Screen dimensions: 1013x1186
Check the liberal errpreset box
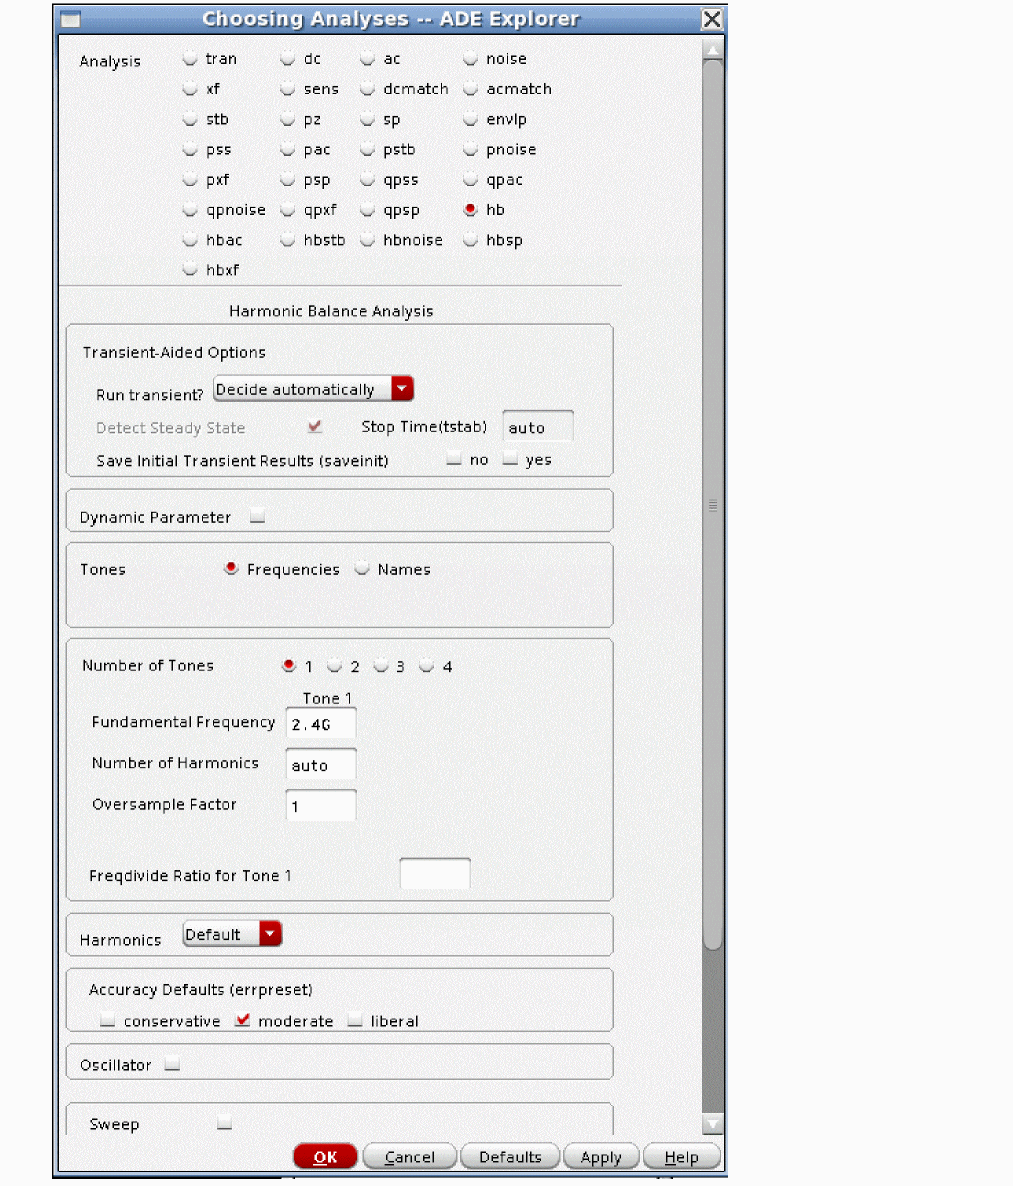point(355,1021)
